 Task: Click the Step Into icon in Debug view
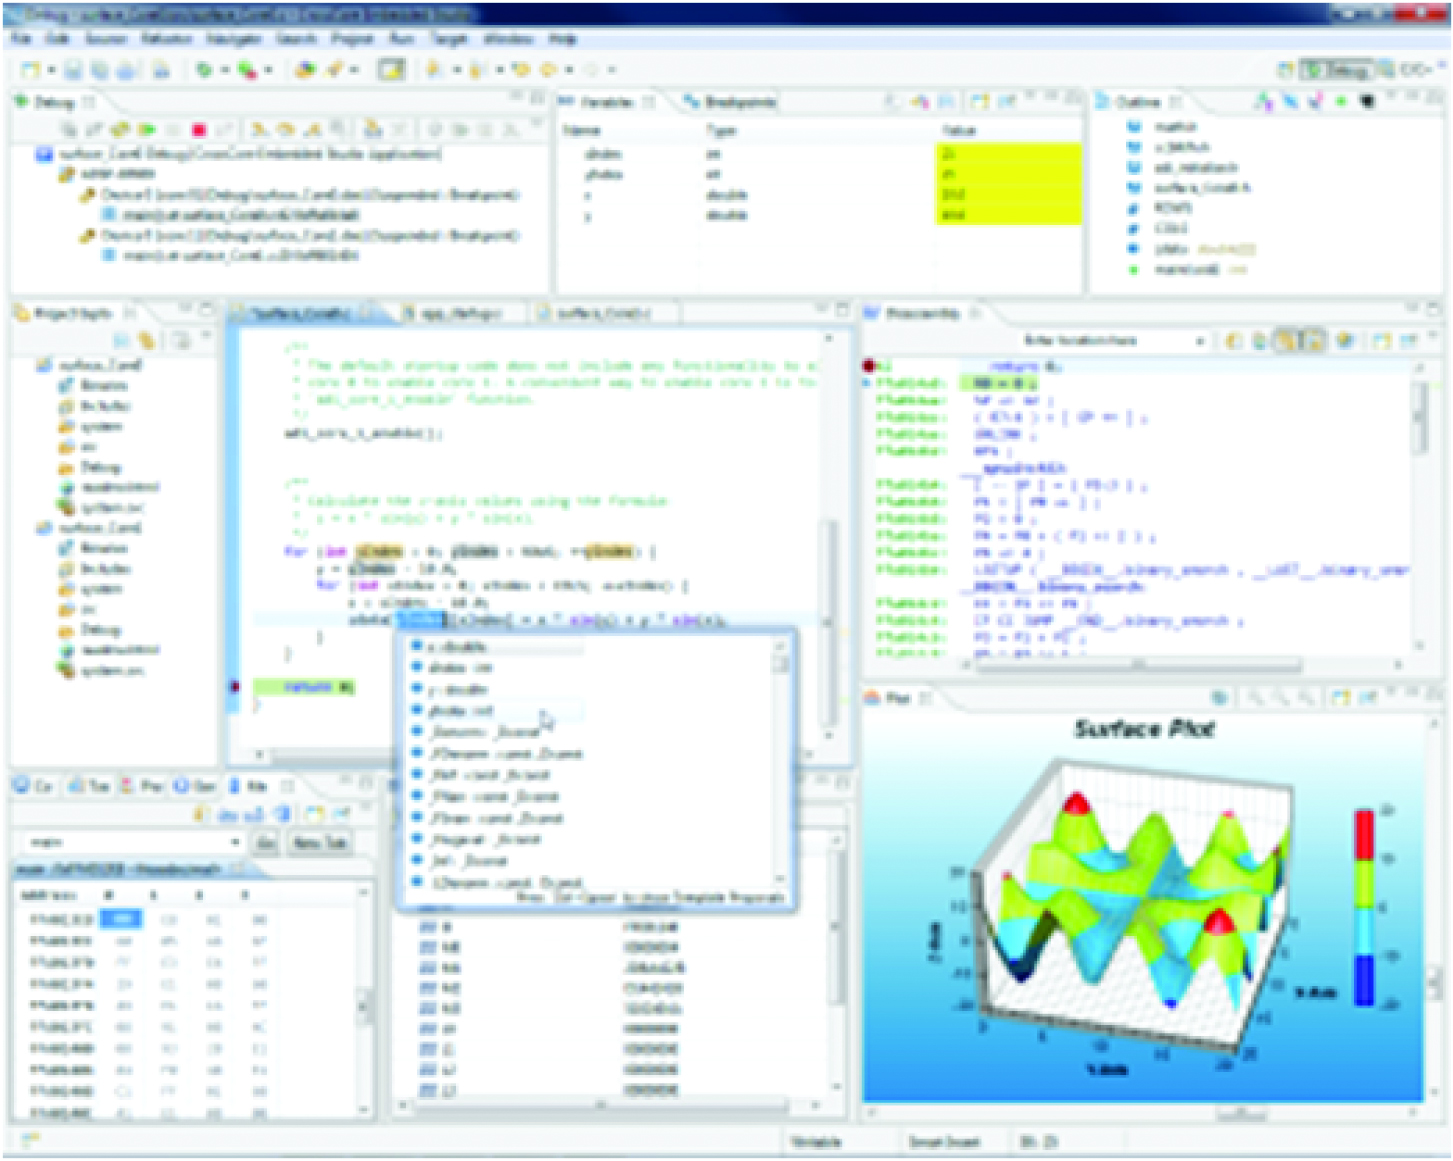tap(259, 130)
